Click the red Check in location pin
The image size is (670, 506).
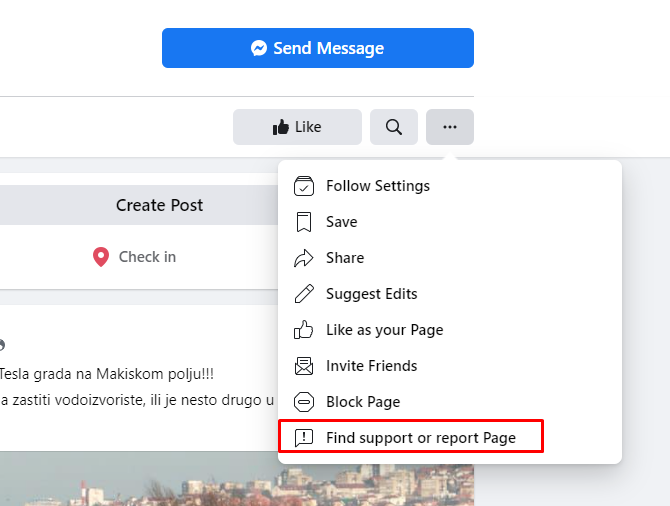[x=101, y=257]
